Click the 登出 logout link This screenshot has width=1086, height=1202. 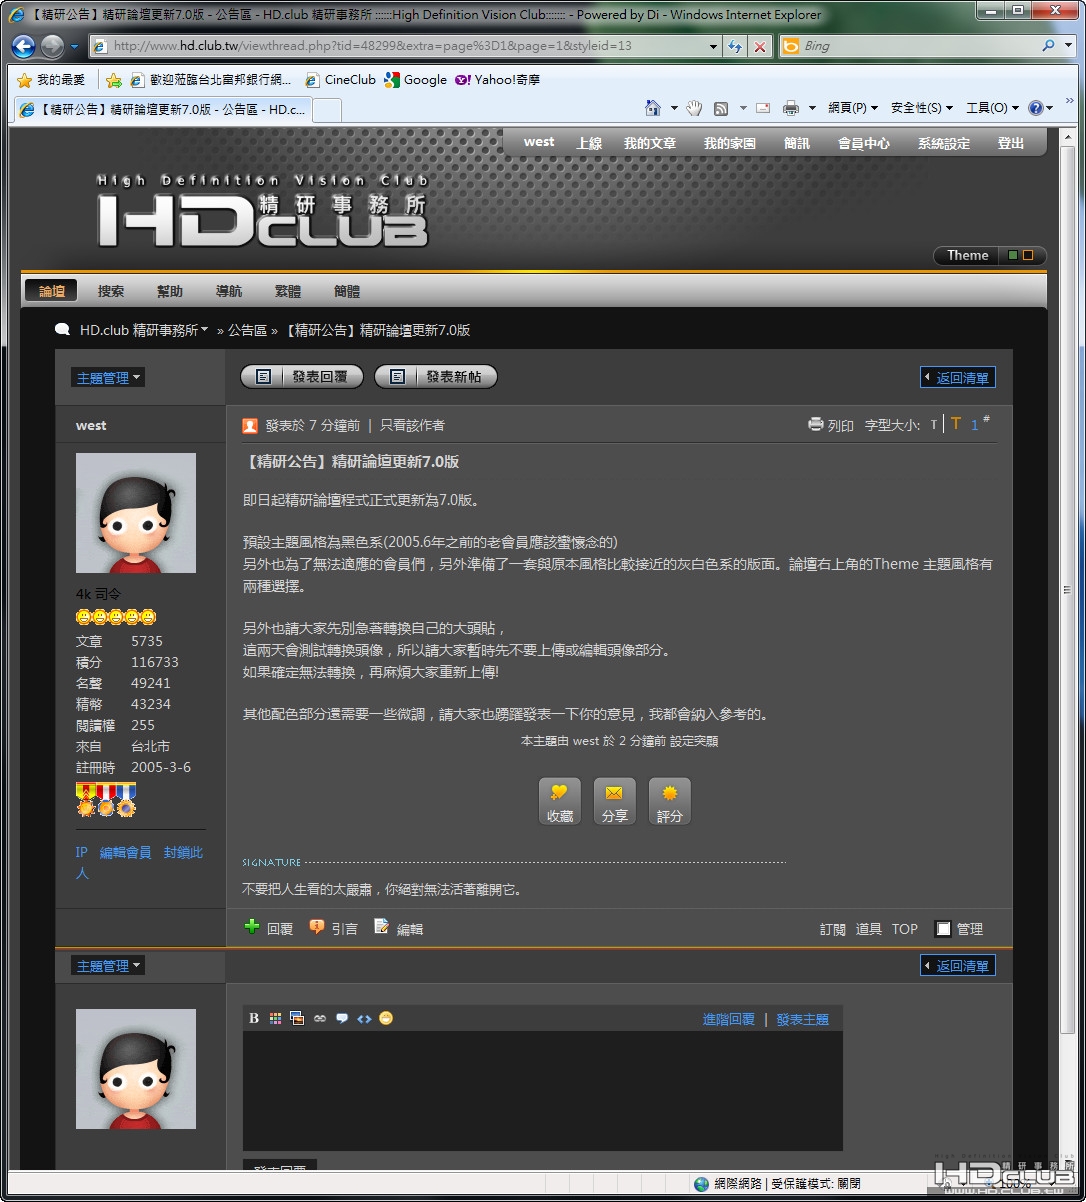pyautogui.click(x=1011, y=143)
